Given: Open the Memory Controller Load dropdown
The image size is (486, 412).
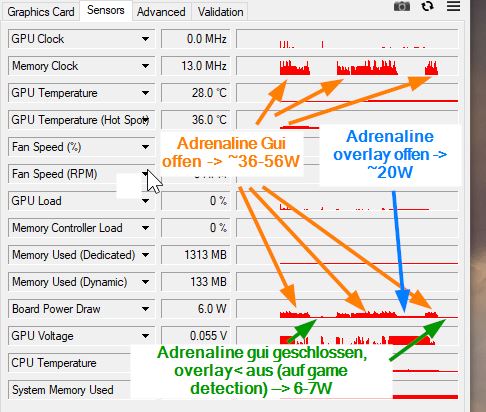Looking at the screenshot, I should click(x=145, y=228).
